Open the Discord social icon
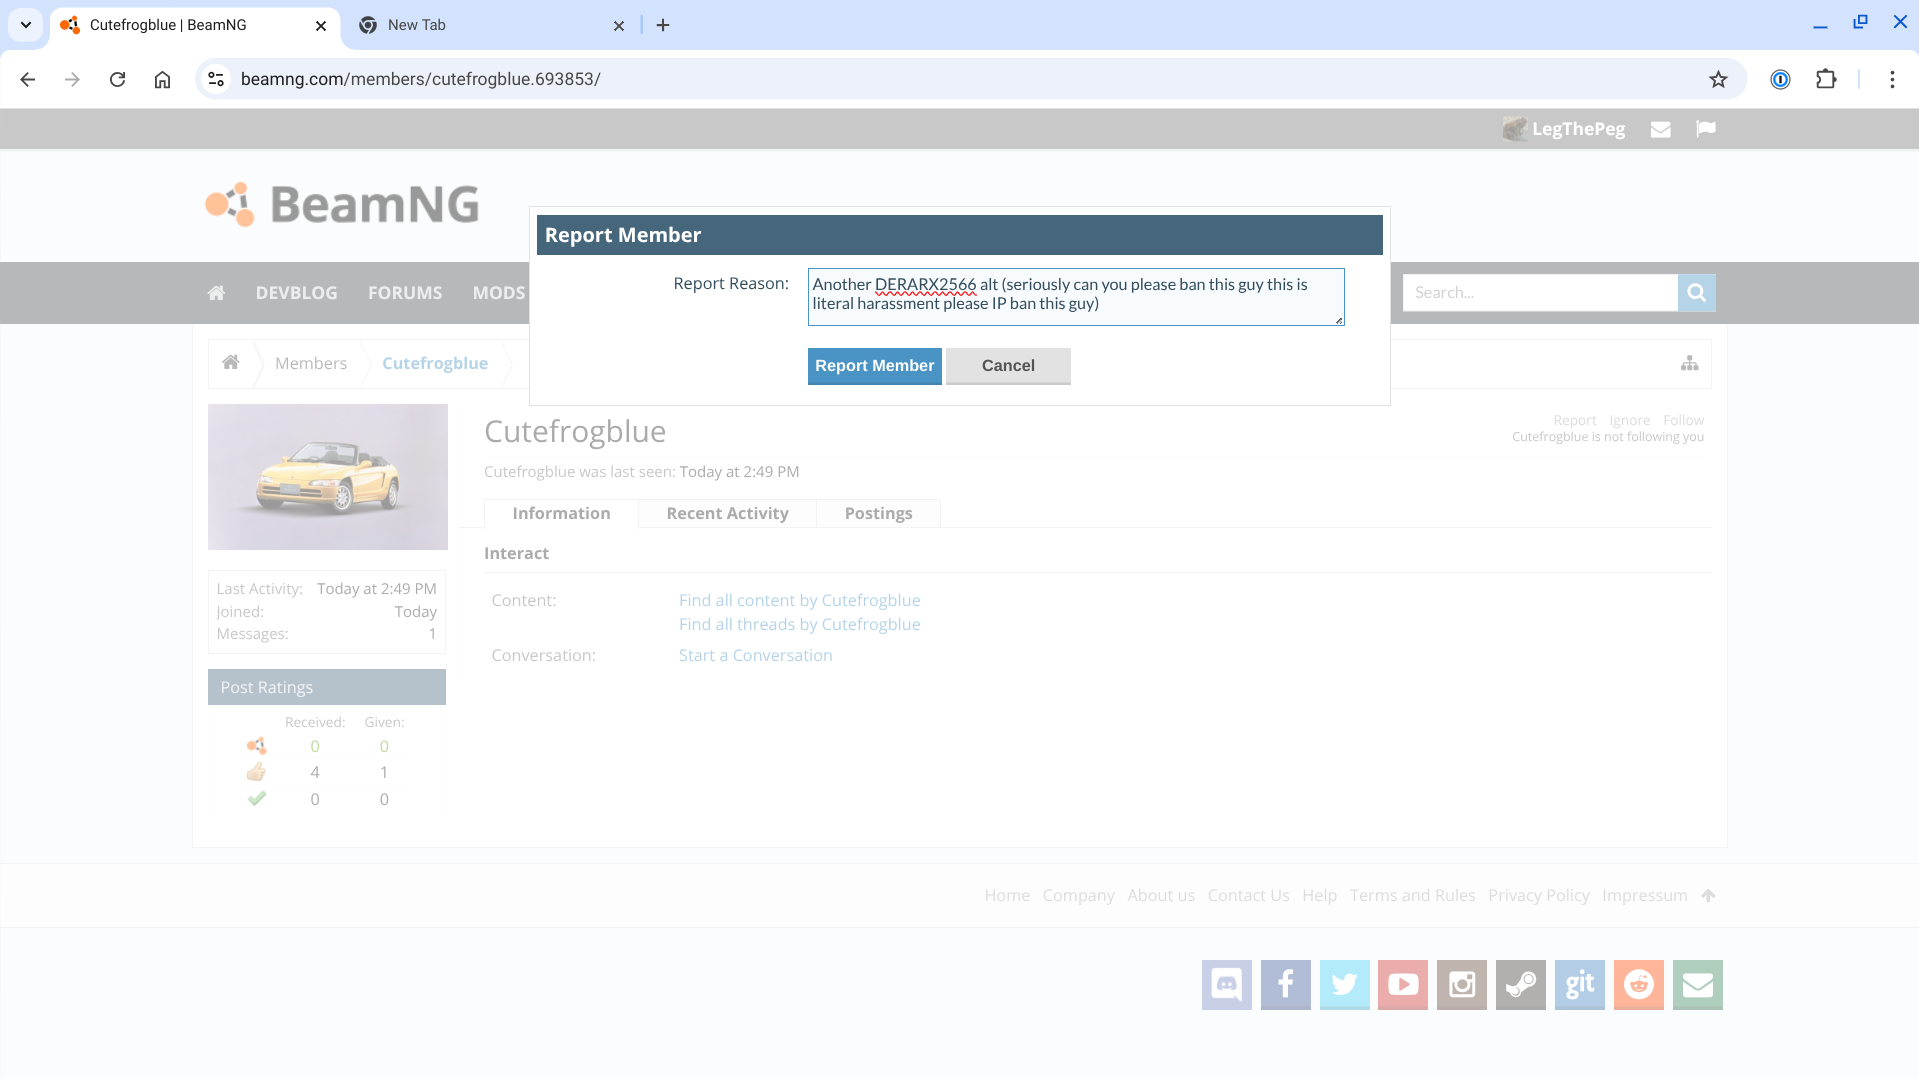 [x=1227, y=985]
